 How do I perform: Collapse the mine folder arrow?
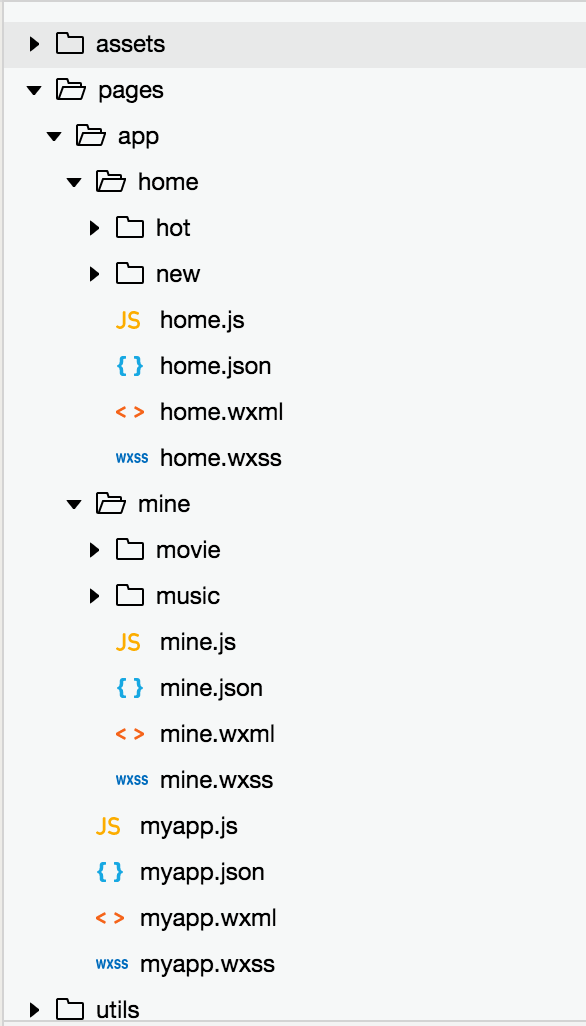tap(74, 504)
